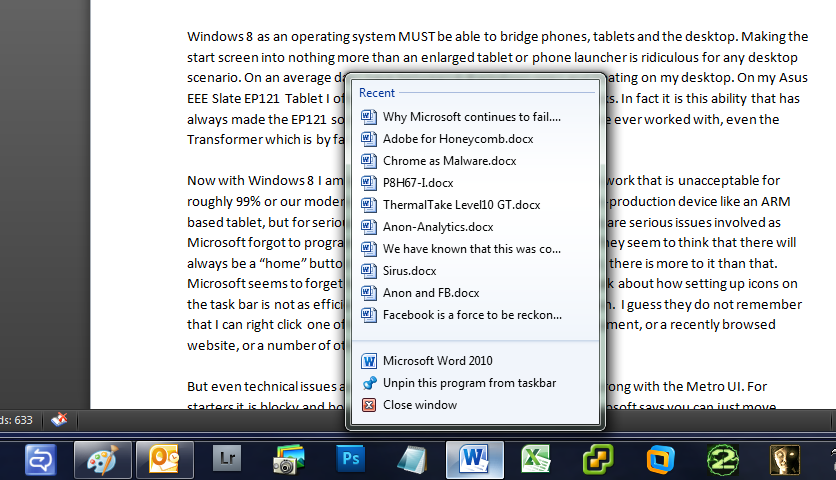Open Sirus.docx recent document
The image size is (836, 480).
click(x=475, y=271)
